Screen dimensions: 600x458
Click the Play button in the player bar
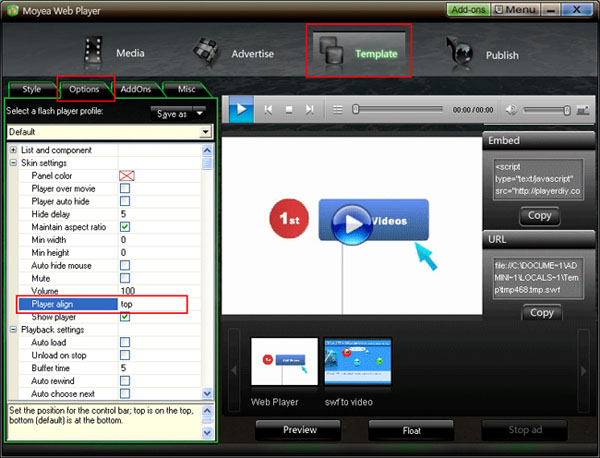(241, 110)
